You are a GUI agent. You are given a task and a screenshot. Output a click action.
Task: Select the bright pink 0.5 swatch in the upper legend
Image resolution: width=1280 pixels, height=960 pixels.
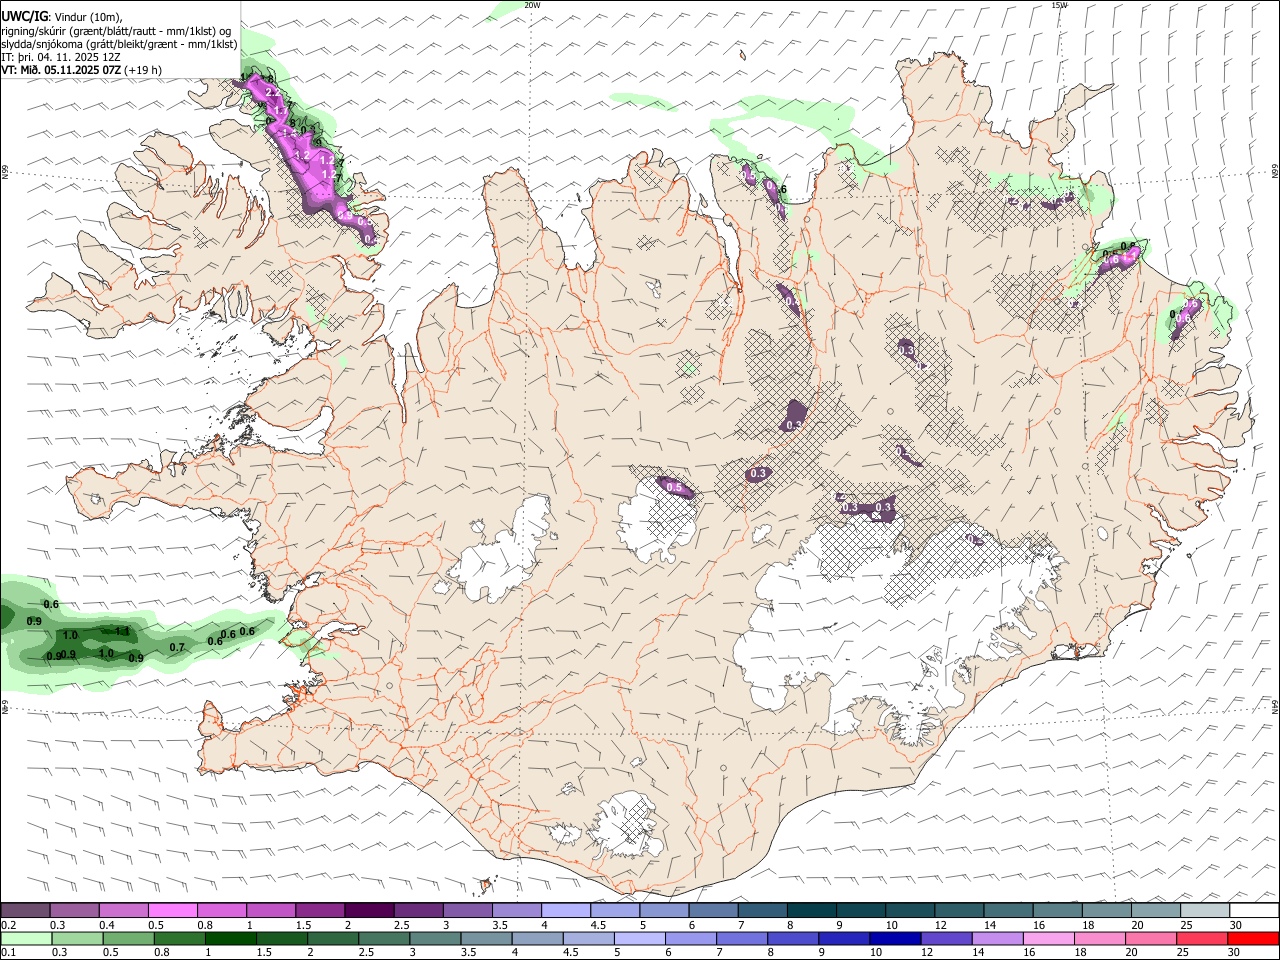[172, 911]
